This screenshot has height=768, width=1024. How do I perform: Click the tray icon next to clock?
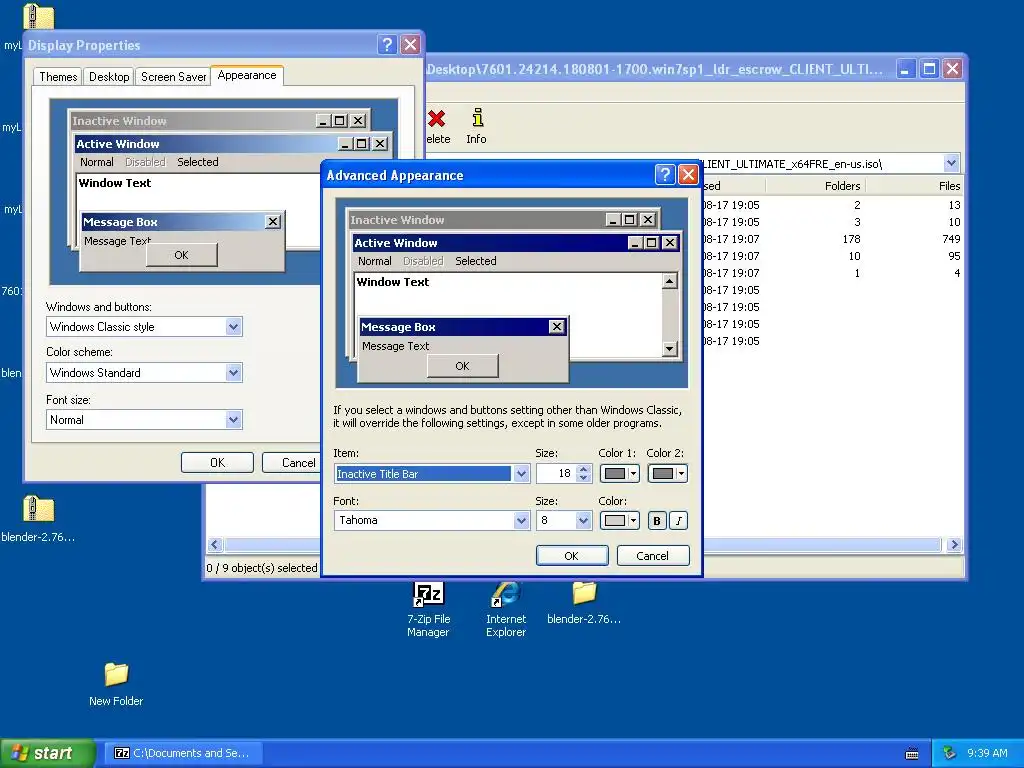pyautogui.click(x=950, y=753)
